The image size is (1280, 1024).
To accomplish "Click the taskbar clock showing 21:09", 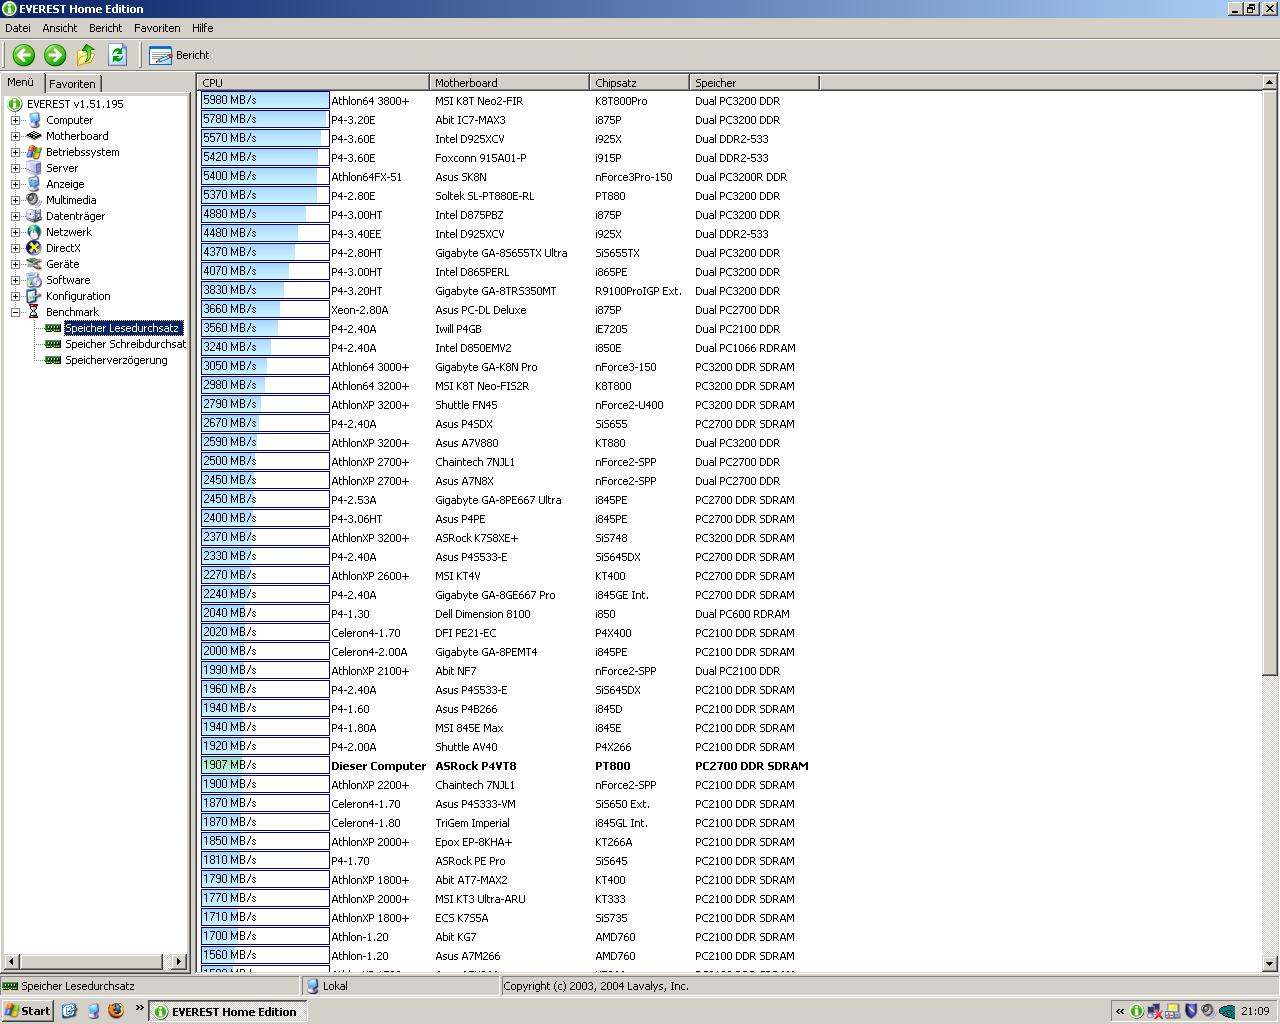I will pos(1255,1011).
